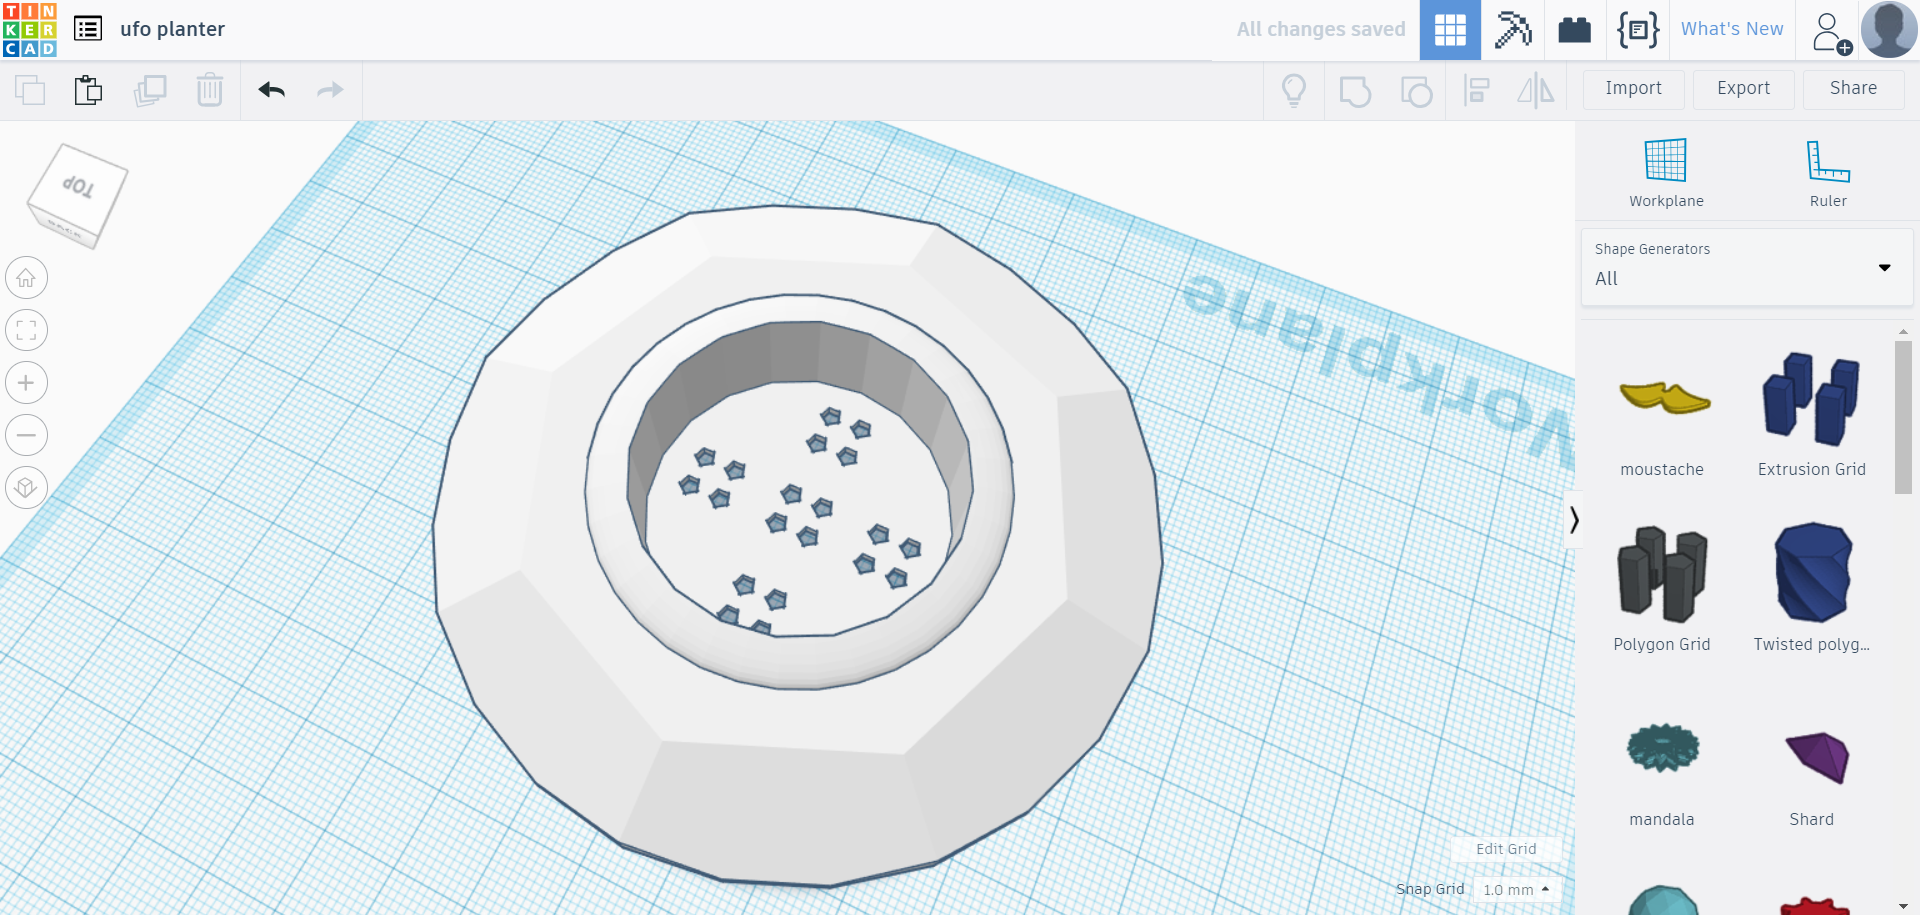The height and width of the screenshot is (915, 1920).
Task: Open the Snap Grid 1.0 mm dropdown
Action: pyautogui.click(x=1517, y=889)
